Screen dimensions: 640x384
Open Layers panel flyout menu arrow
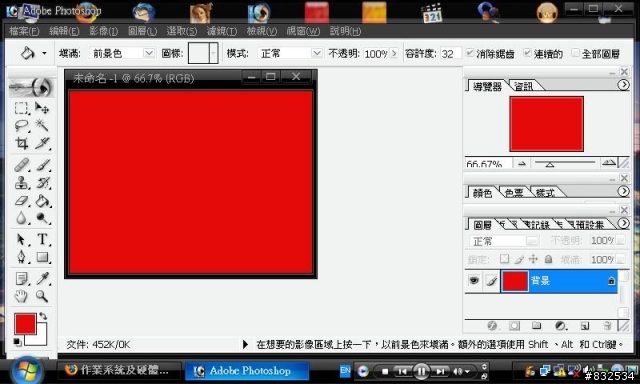tap(623, 223)
